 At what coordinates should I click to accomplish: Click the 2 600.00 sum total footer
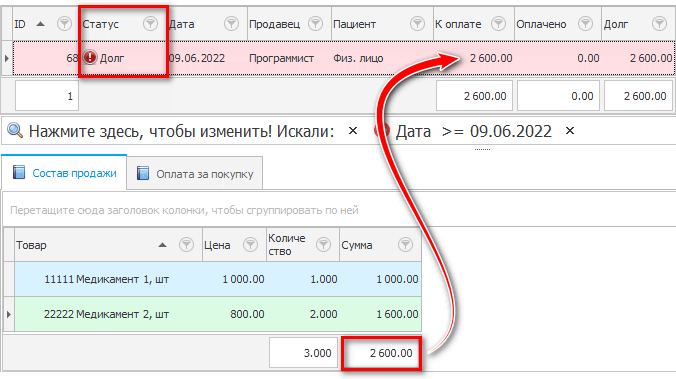pyautogui.click(x=381, y=353)
